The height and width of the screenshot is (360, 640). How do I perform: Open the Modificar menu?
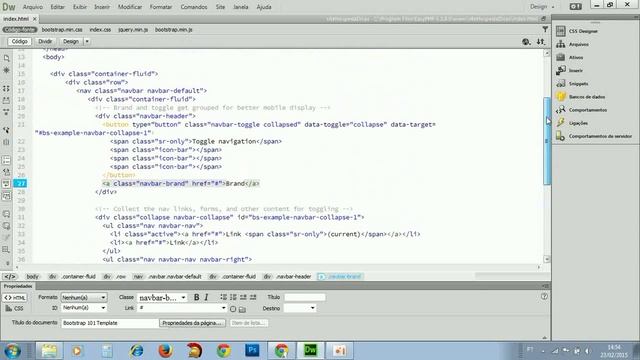[x=130, y=7]
